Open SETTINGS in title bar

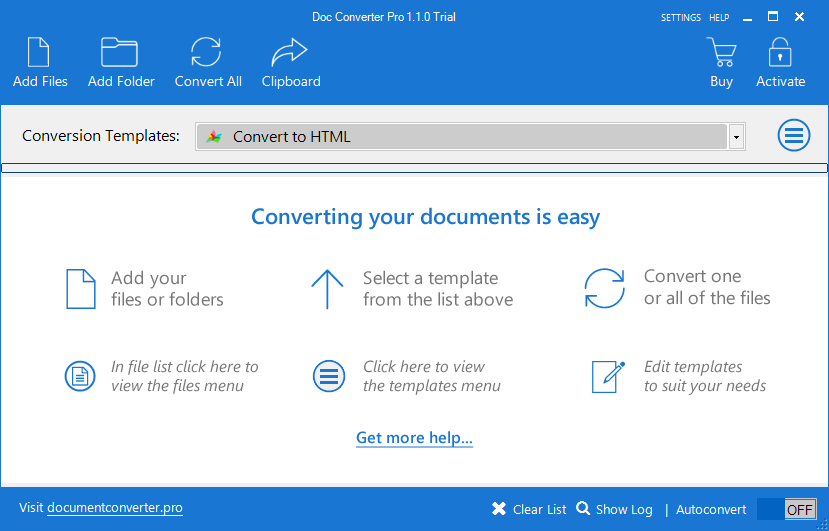pos(680,17)
